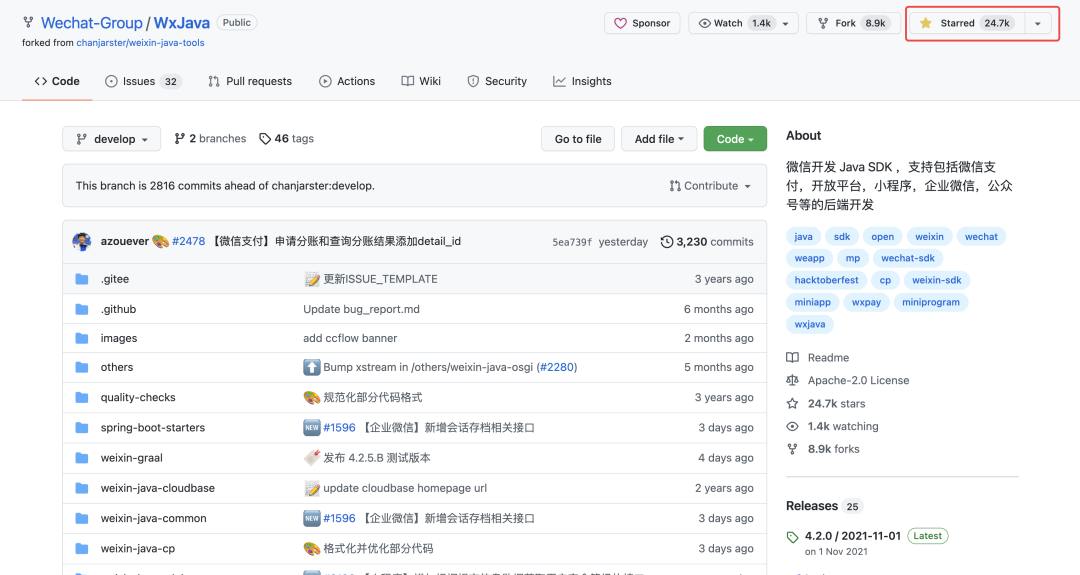The image size is (1080, 575).
Task: Open the spring-boot-starters folder
Action: coord(153,428)
